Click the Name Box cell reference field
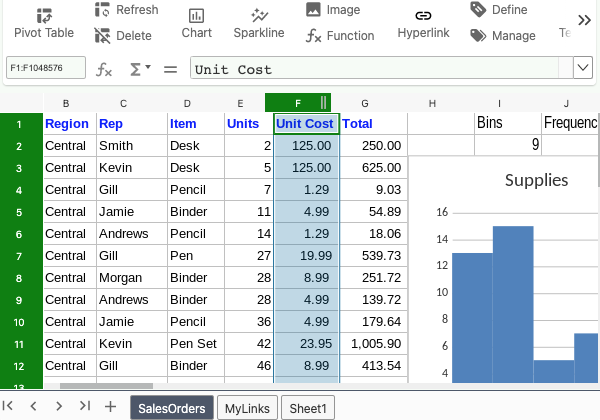This screenshot has height=420, width=600. [x=46, y=68]
